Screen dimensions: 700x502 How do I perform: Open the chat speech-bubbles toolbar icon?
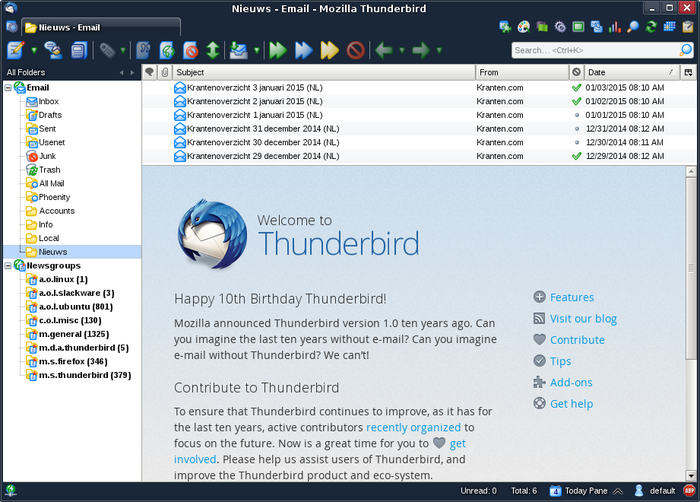(x=53, y=50)
